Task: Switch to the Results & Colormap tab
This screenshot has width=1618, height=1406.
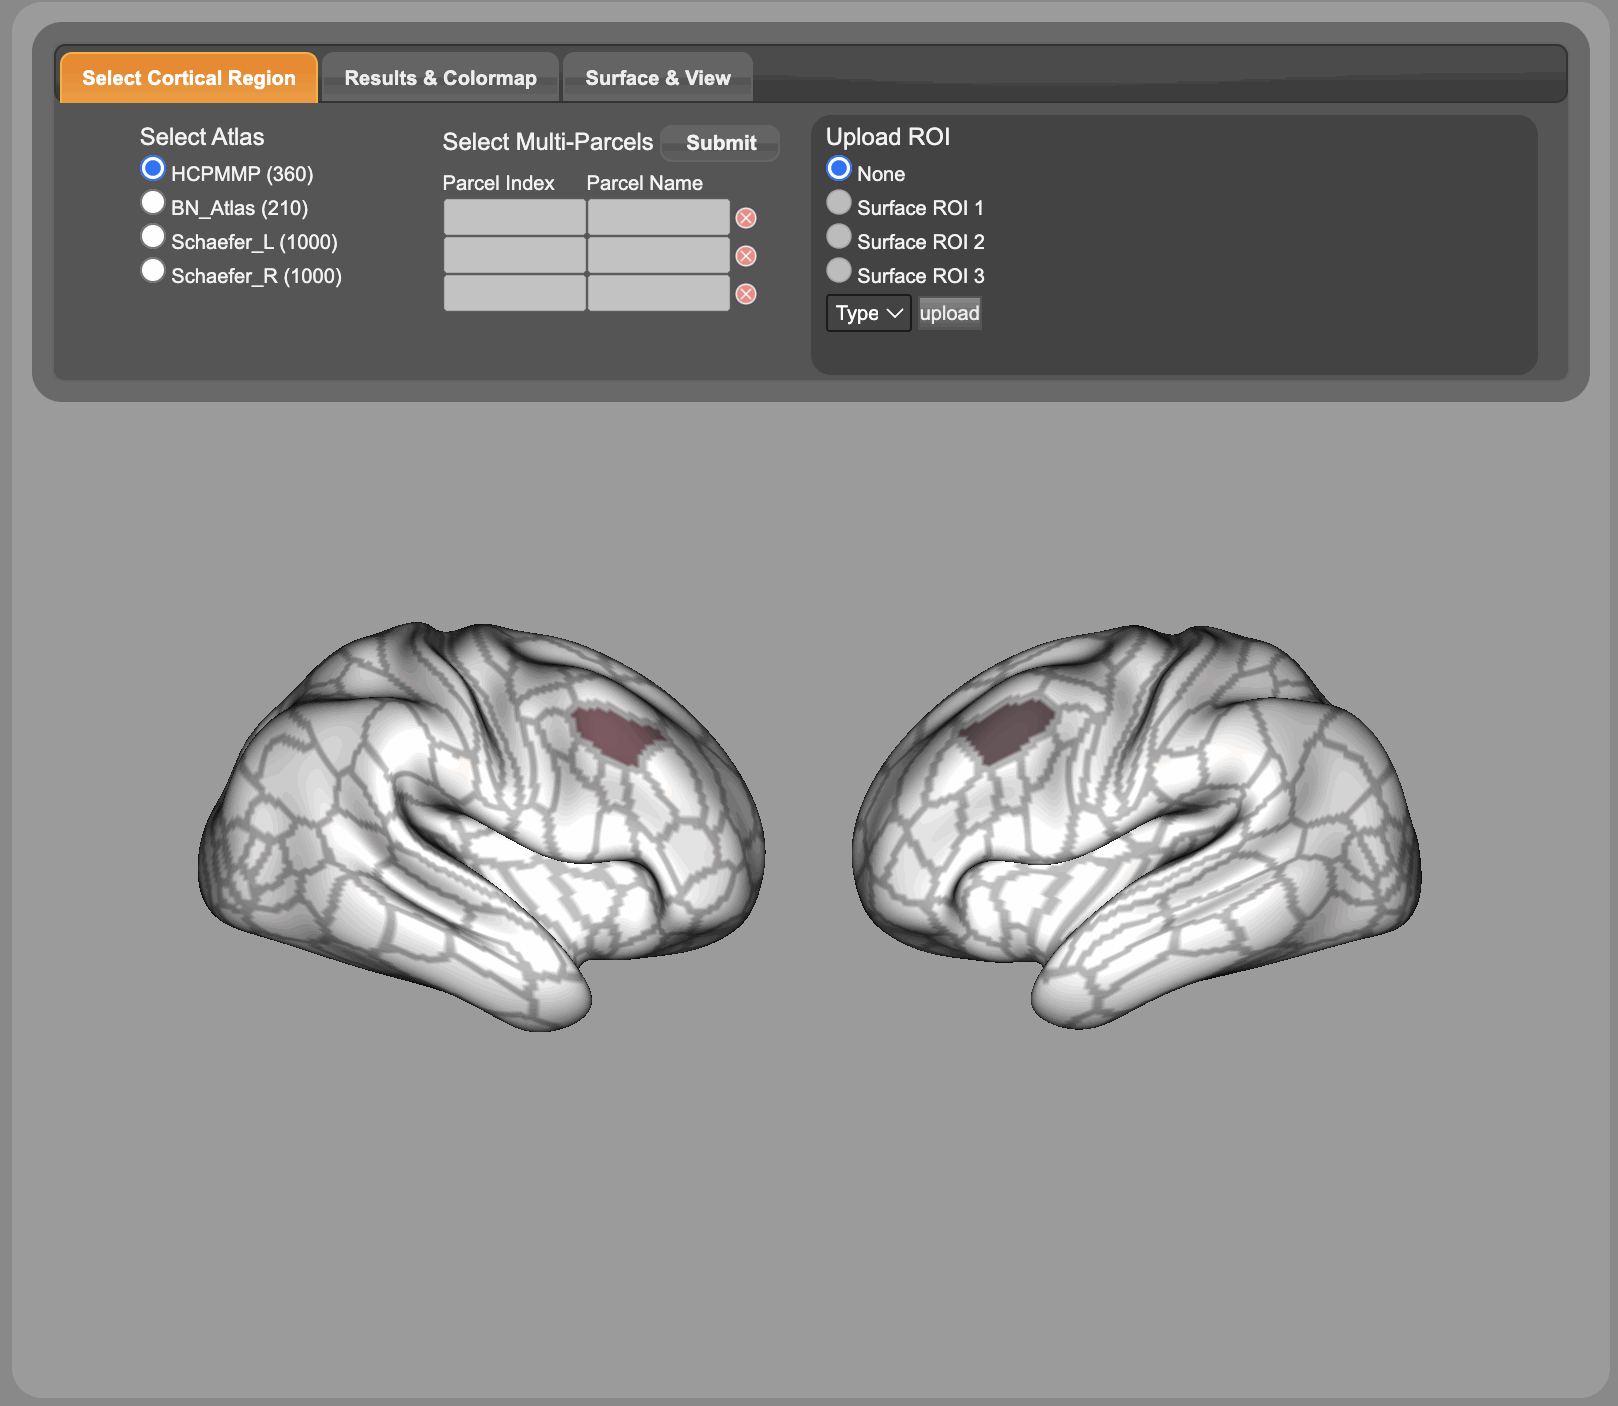Action: 440,78
